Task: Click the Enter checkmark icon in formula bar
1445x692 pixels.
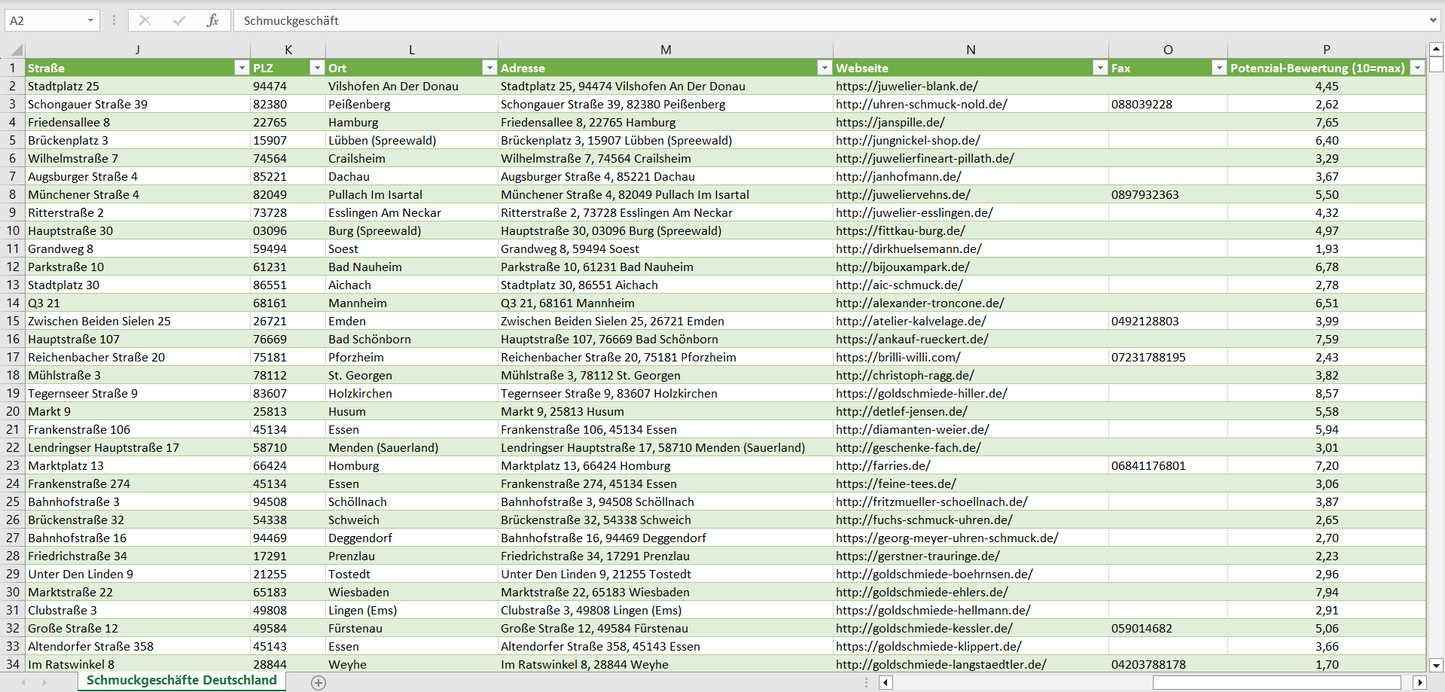Action: pos(179,20)
